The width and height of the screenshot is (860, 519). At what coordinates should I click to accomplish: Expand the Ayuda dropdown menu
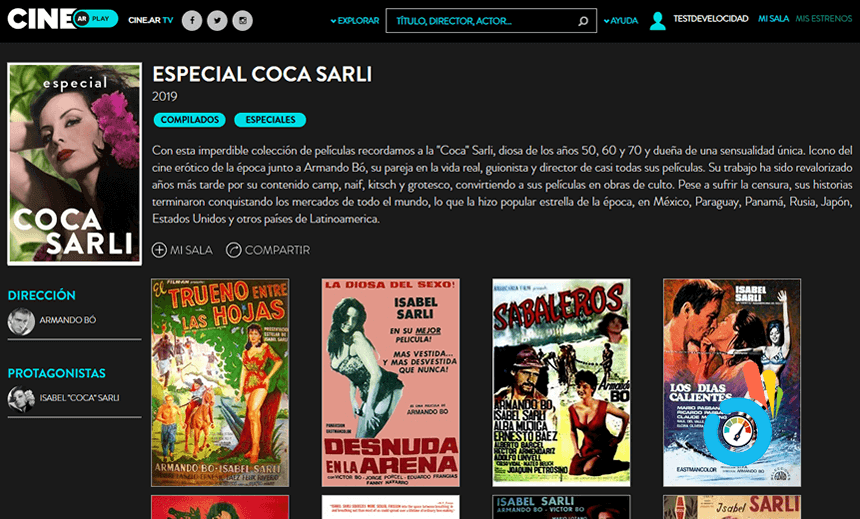point(621,21)
